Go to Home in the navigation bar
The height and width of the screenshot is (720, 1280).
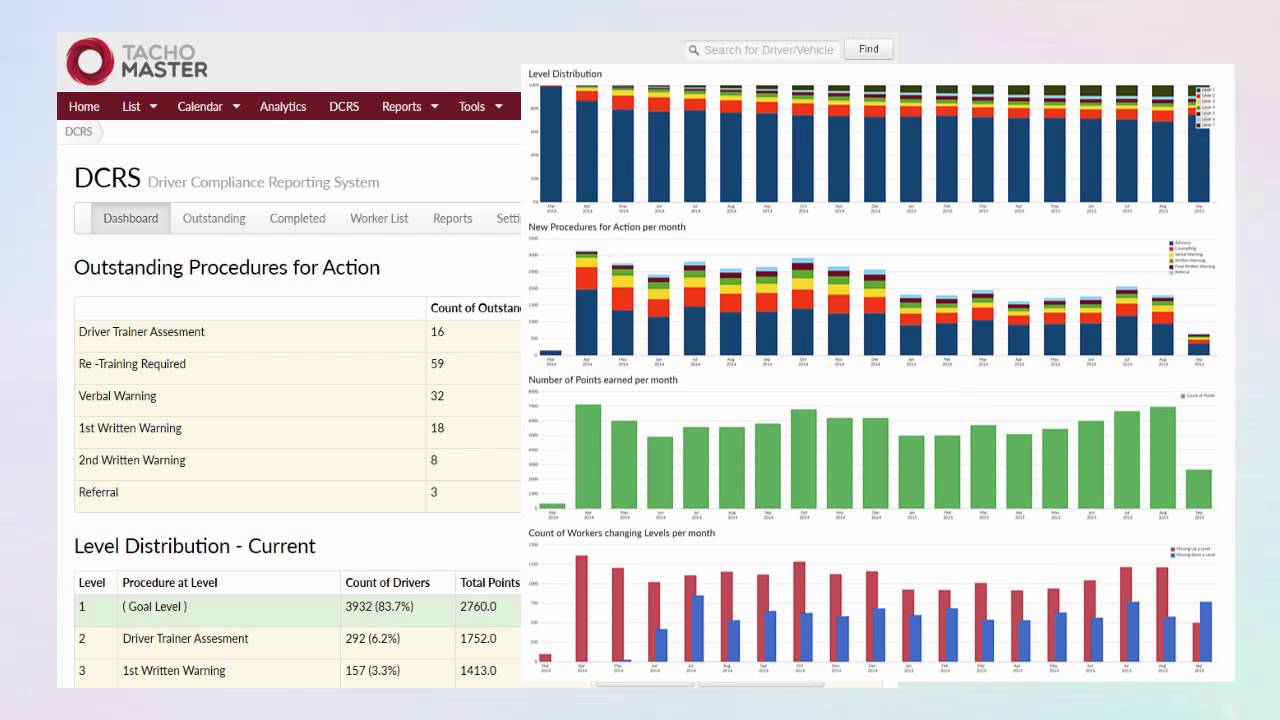point(84,107)
